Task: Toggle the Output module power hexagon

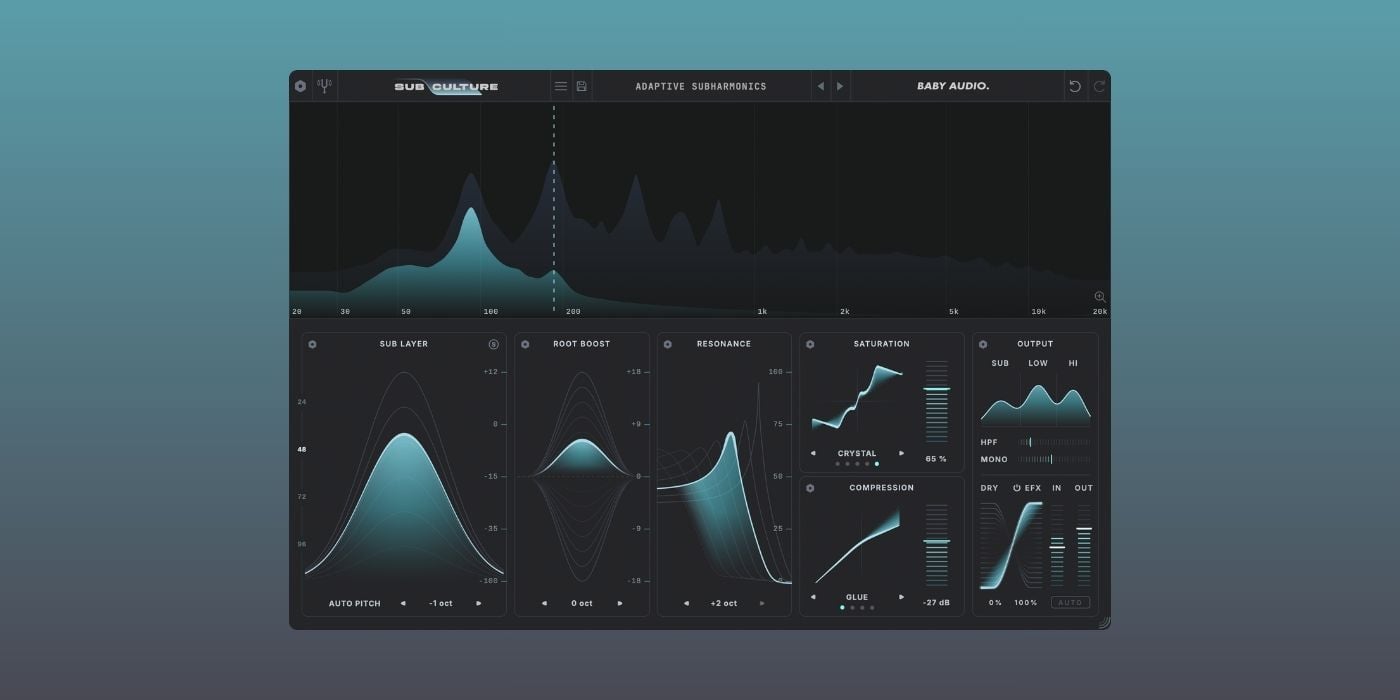Action: point(983,344)
